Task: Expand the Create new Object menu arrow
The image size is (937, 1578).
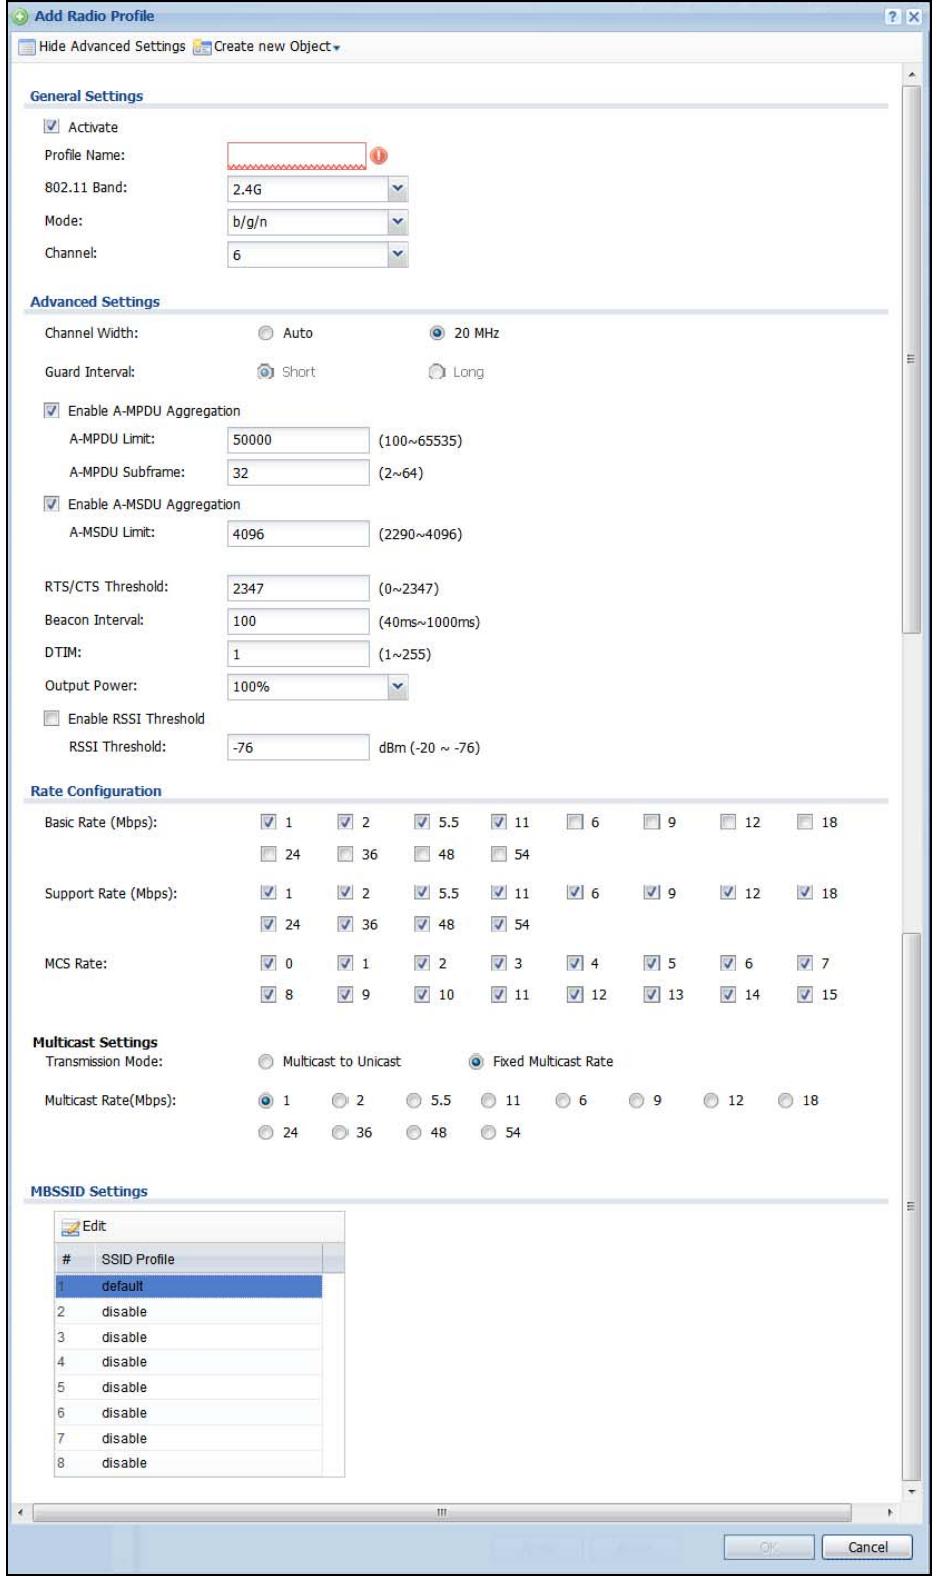Action: coord(337,48)
